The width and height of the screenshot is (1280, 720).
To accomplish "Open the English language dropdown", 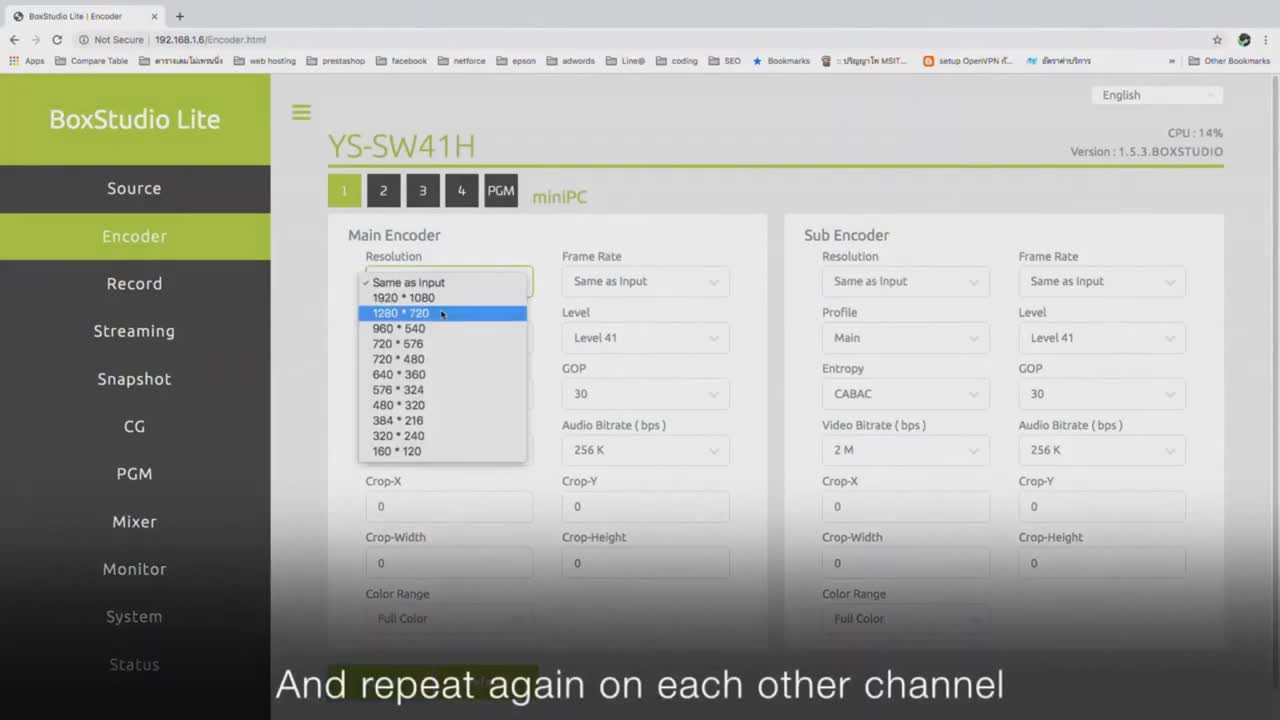I will tap(1157, 95).
